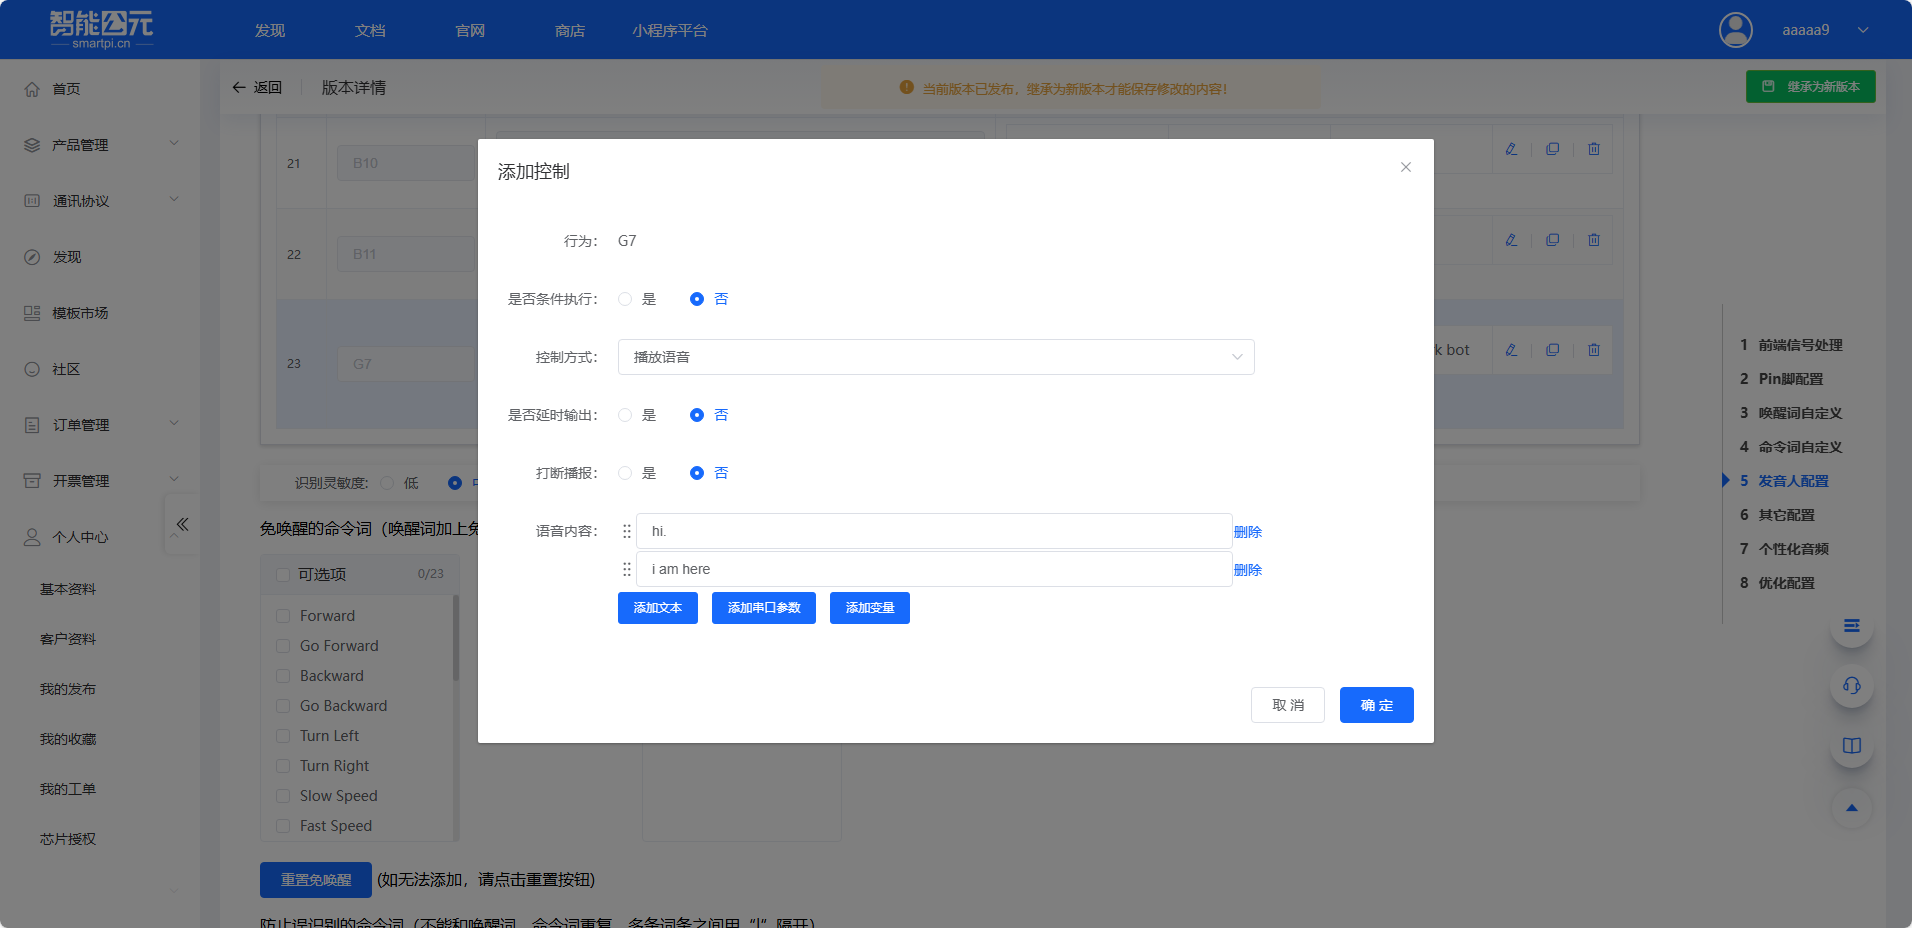Click the 'i am here' voice input field
The image size is (1912, 928).
(x=933, y=568)
